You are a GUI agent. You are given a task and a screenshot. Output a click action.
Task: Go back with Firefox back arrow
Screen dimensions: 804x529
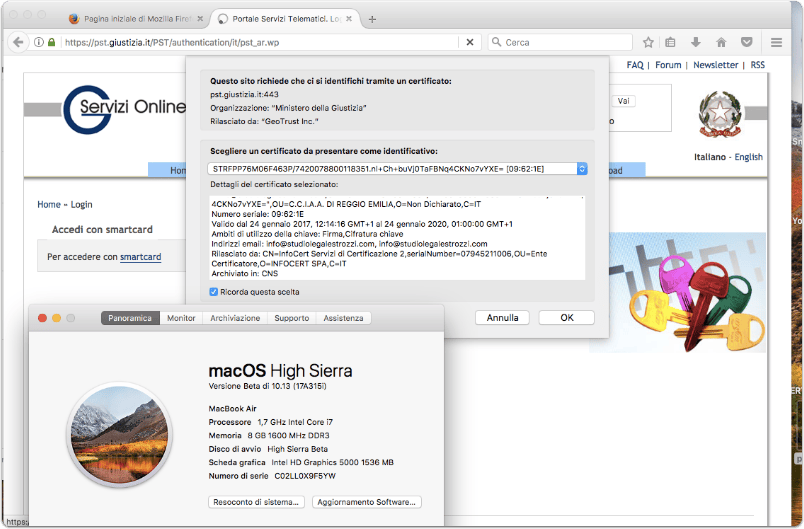click(x=18, y=42)
